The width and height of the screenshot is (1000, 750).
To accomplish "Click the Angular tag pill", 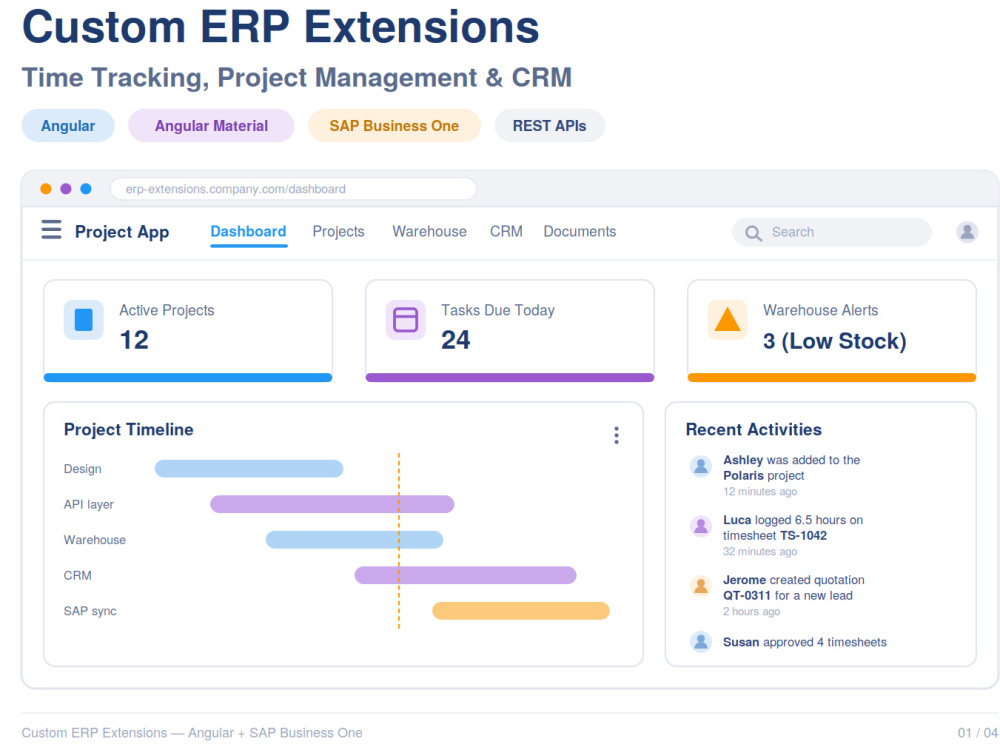I will (x=68, y=126).
